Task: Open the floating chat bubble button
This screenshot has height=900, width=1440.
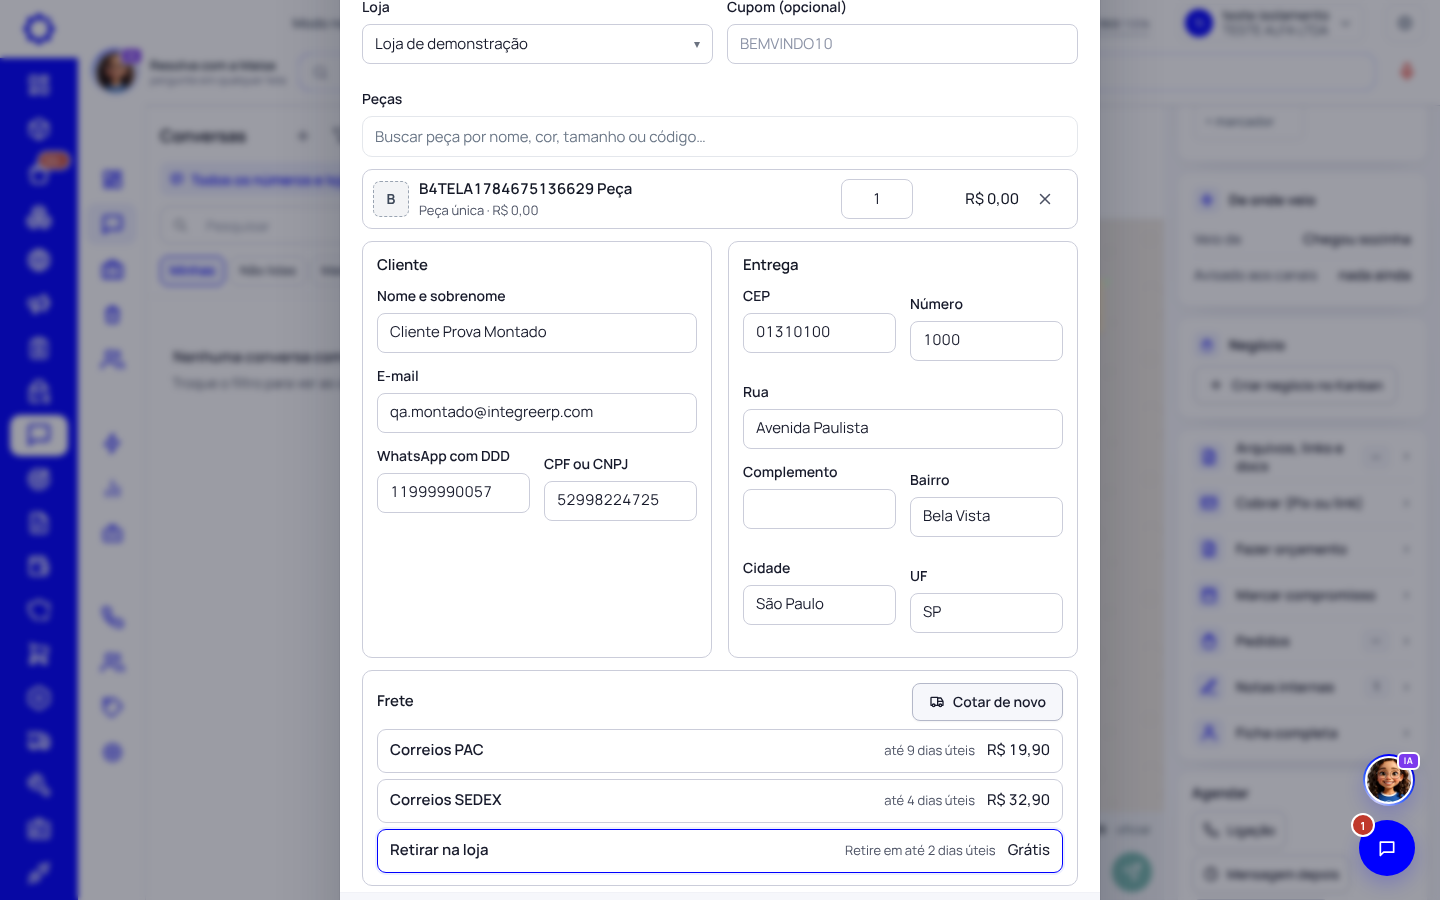Action: 1387,848
